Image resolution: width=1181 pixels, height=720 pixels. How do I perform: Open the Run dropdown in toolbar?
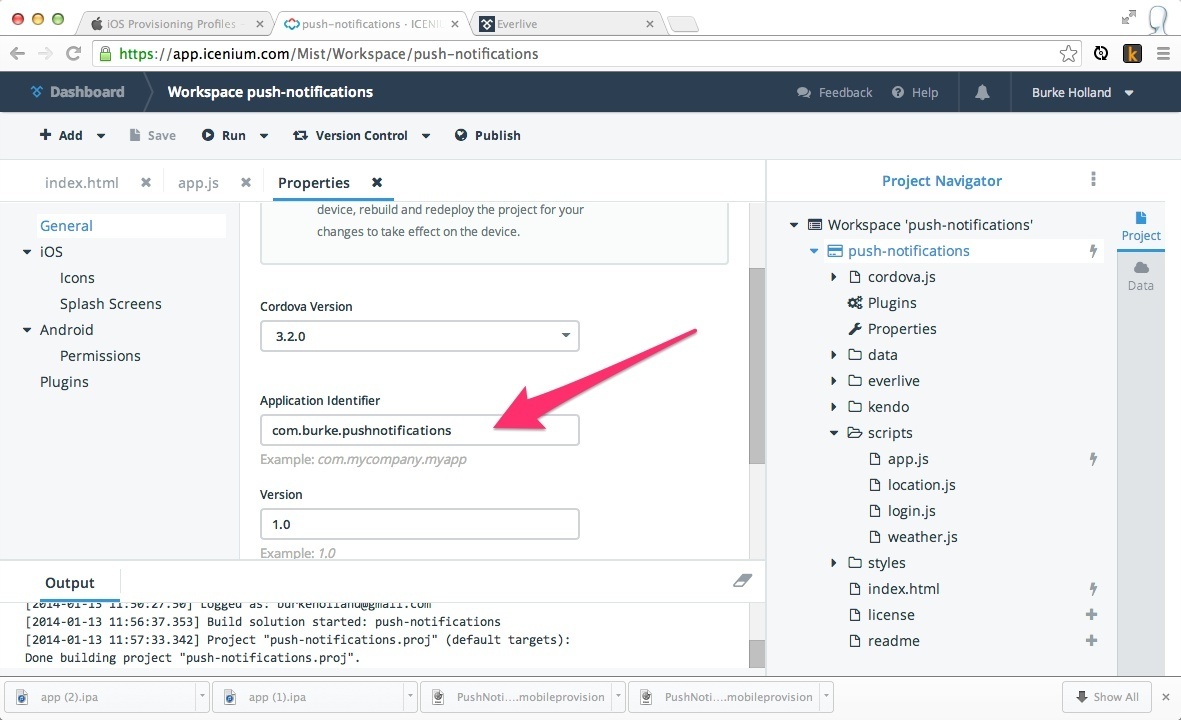[x=264, y=136]
